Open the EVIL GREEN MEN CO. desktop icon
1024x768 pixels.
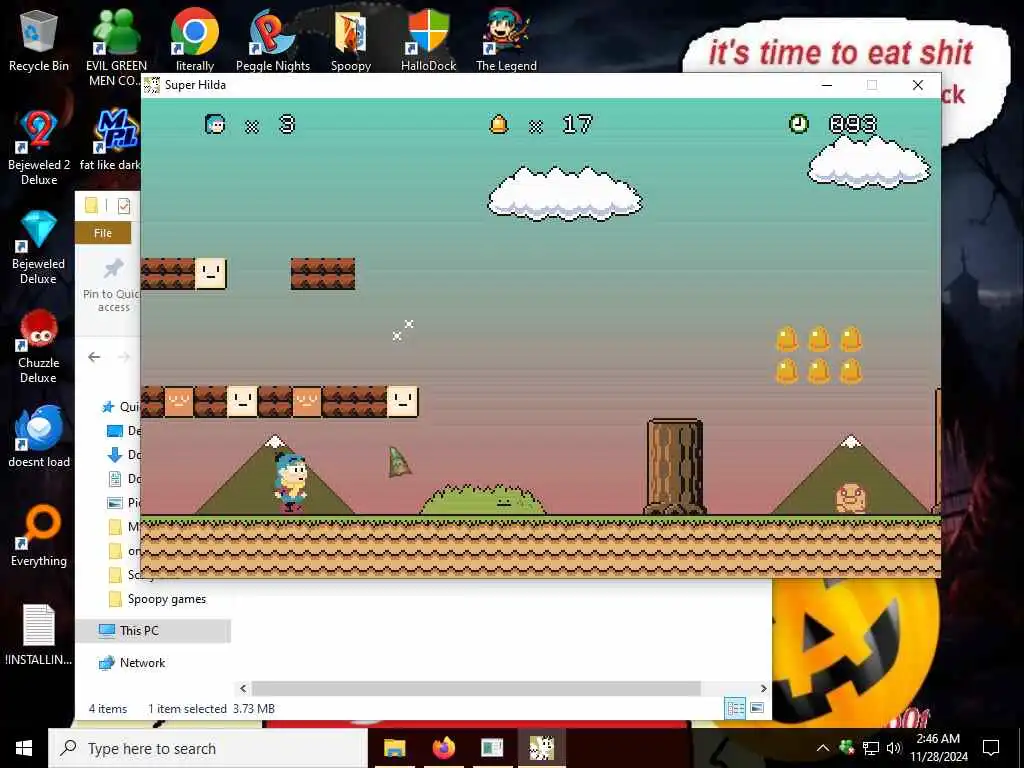[116, 46]
